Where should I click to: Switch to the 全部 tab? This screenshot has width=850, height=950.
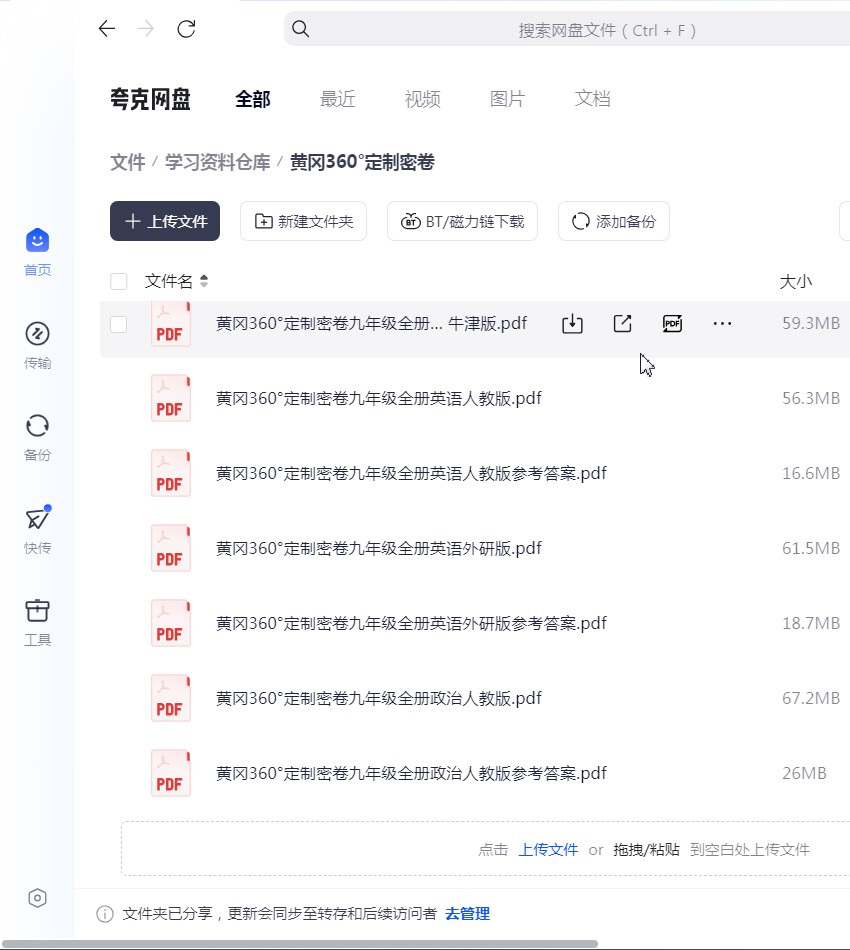click(x=253, y=99)
